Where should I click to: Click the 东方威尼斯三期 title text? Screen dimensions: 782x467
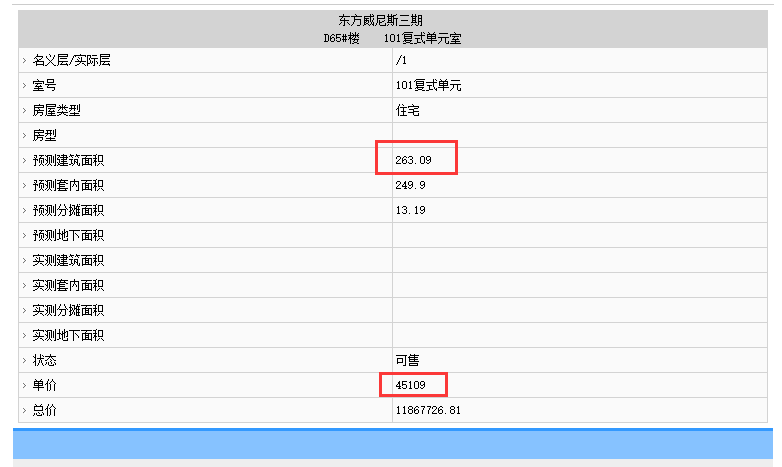pos(381,20)
